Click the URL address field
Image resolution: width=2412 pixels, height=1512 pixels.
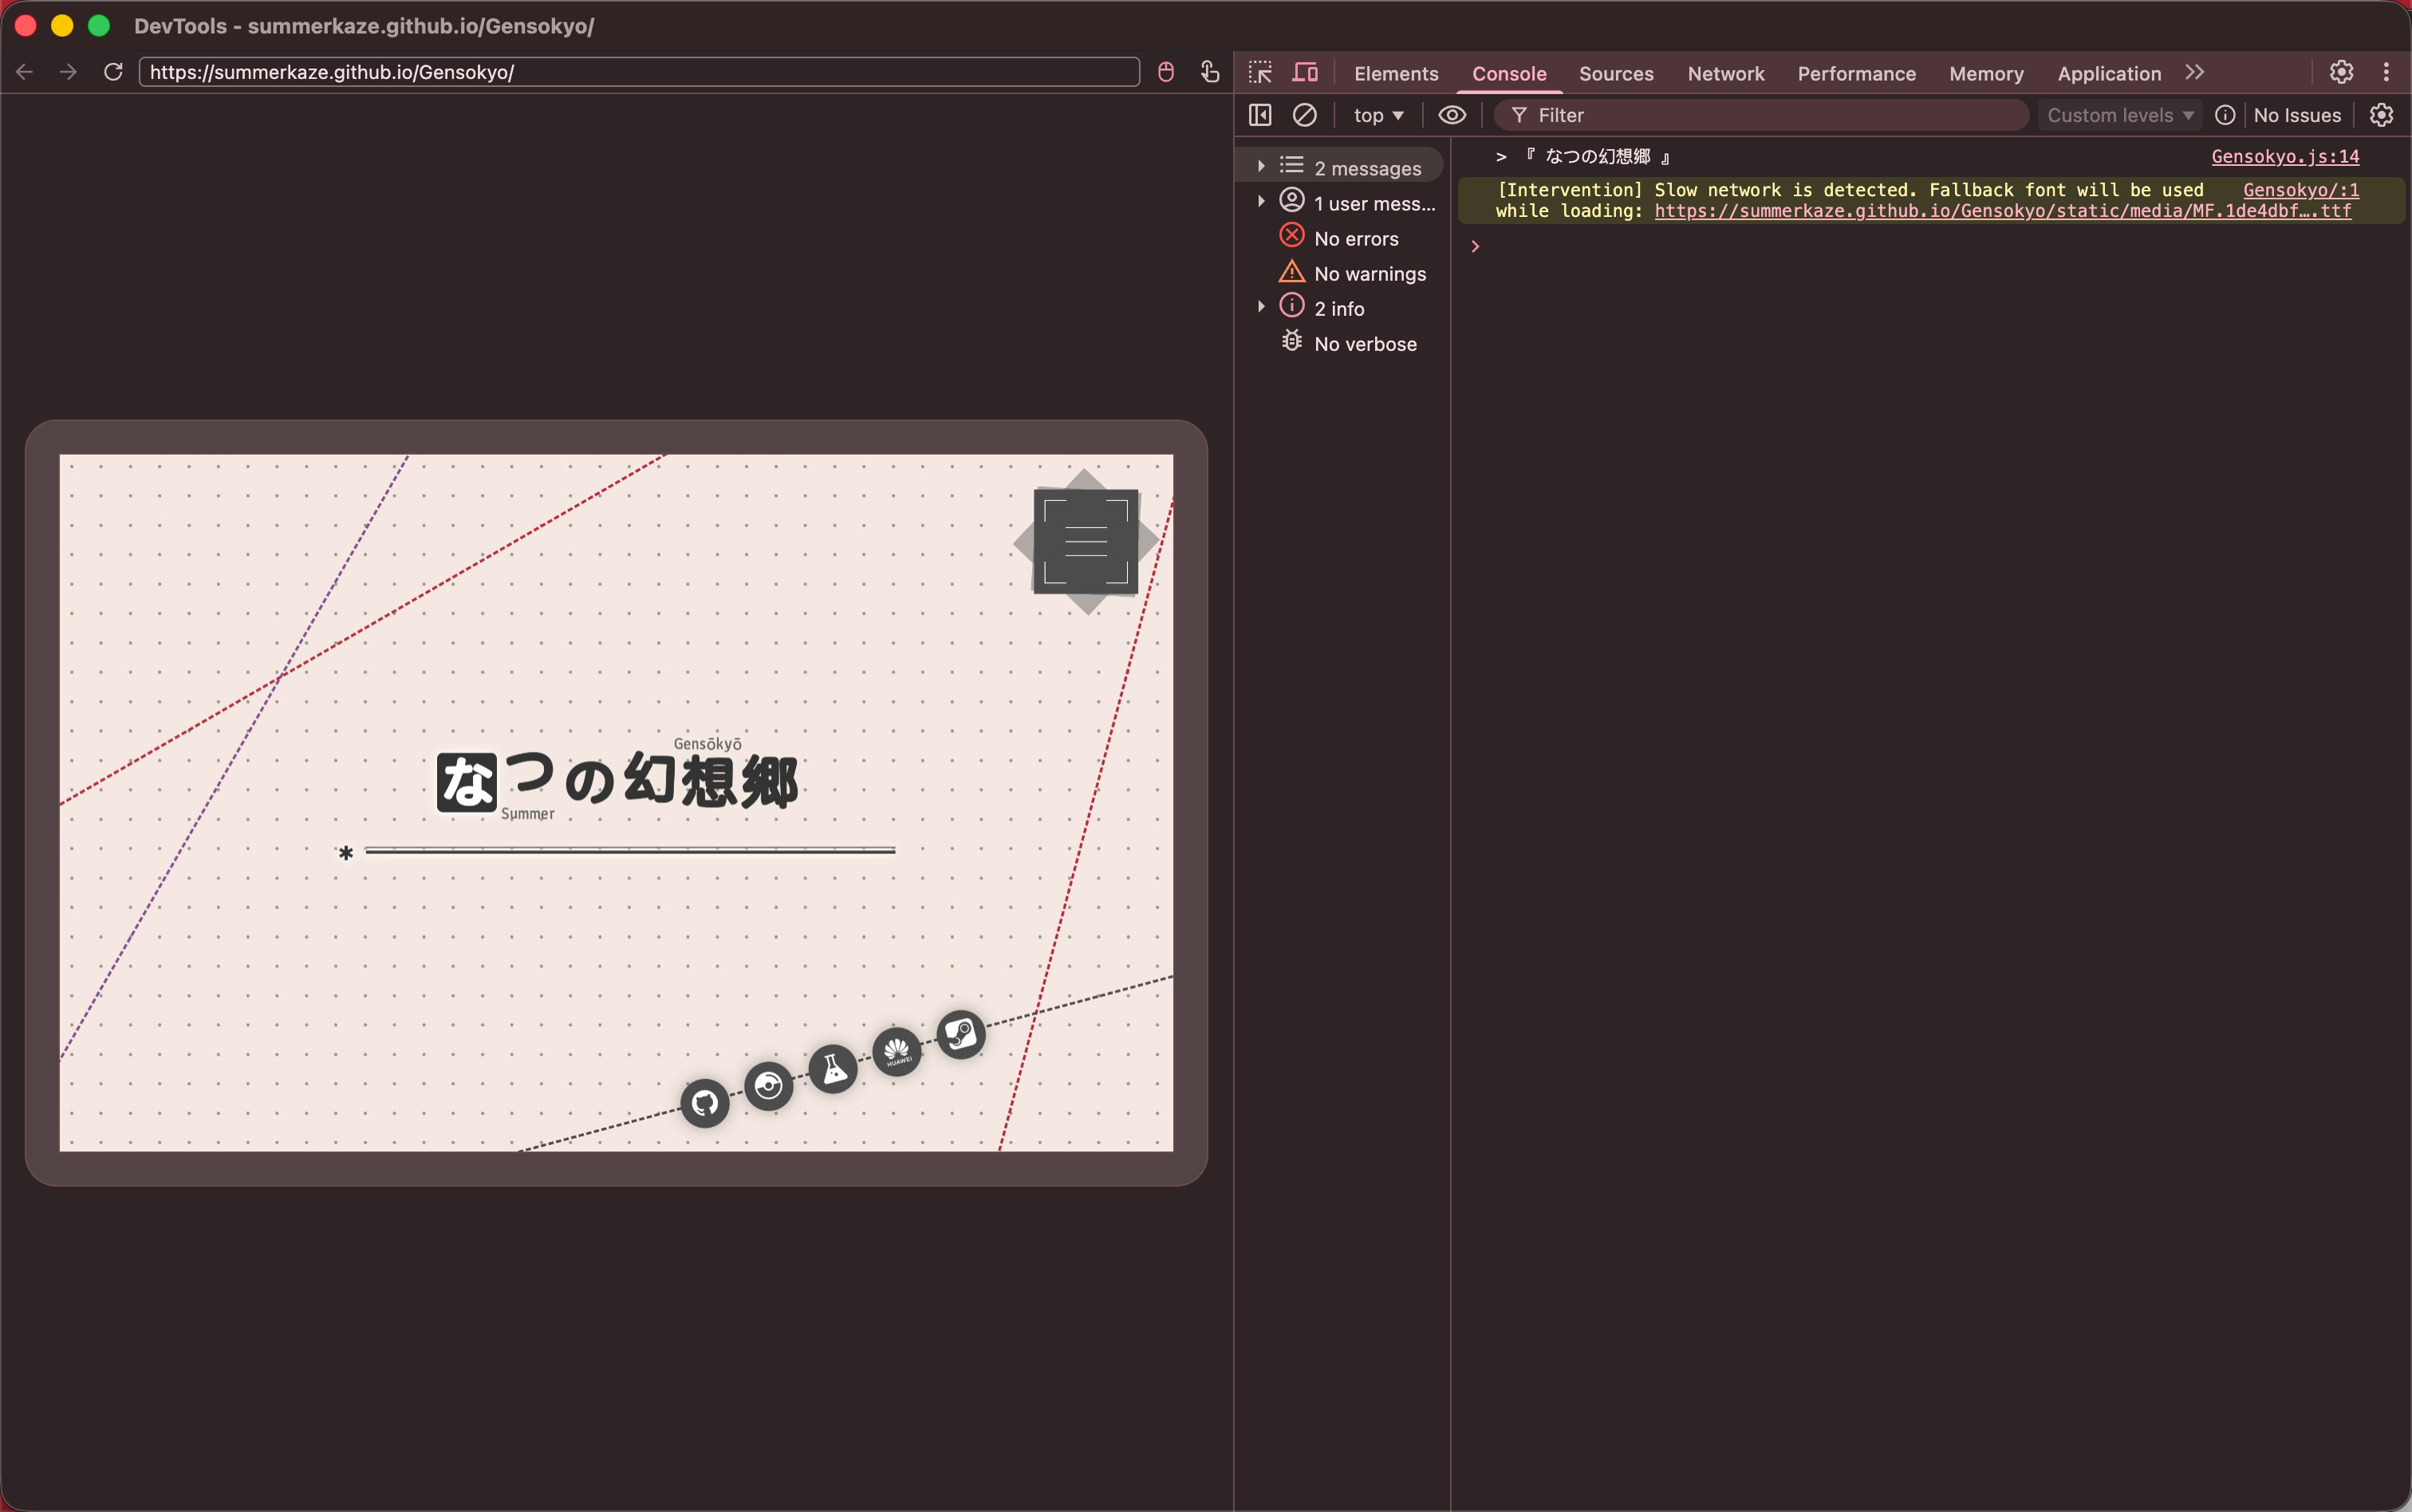pos(639,72)
